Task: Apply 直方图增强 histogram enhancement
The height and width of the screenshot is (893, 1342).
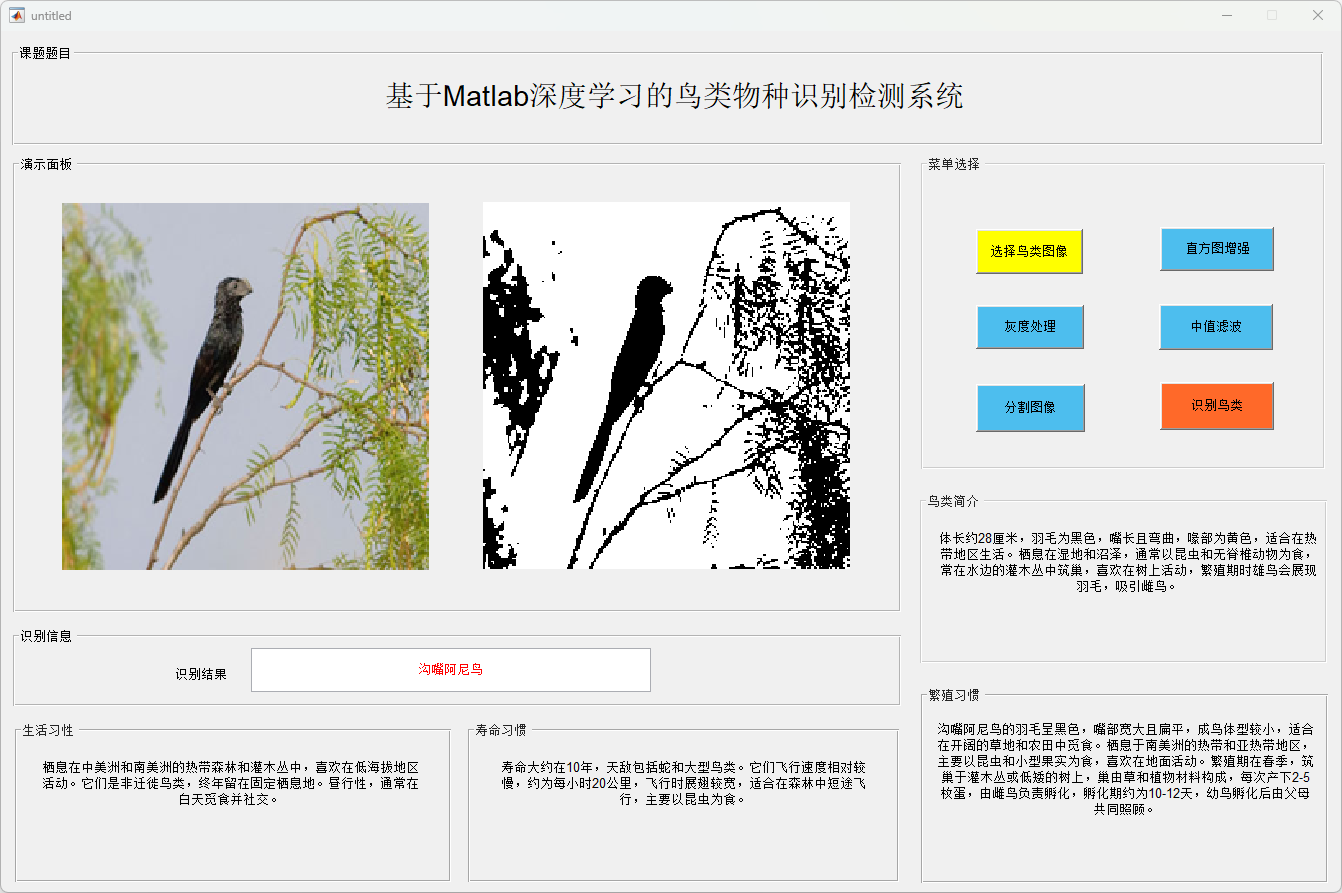Action: 1217,249
